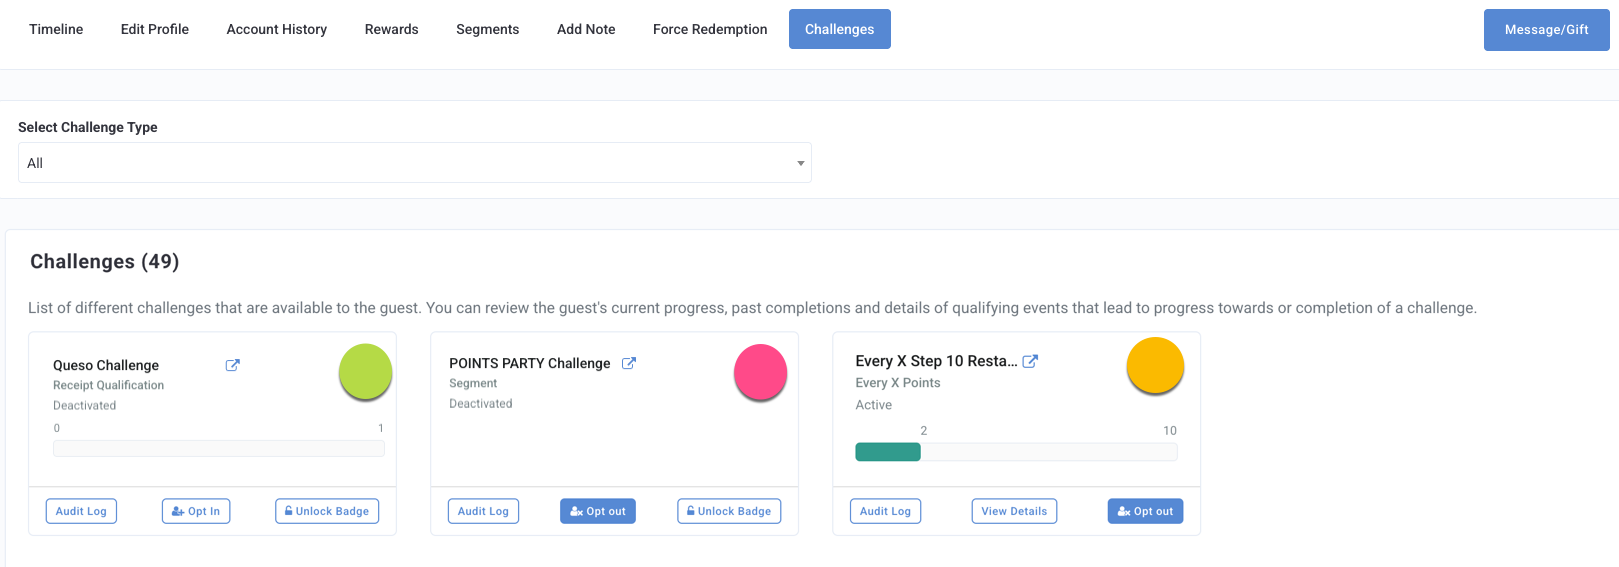This screenshot has height=567, width=1619.
Task: Open Queso Challenge external link icon
Action: (x=232, y=365)
